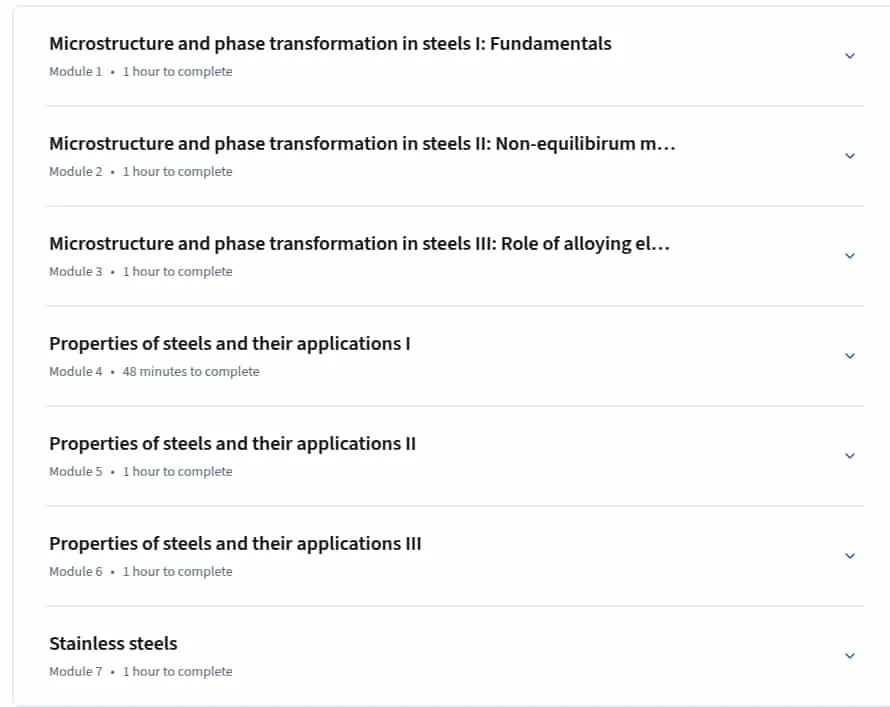Click 'Module 3 • 1 hour to complete' text
This screenshot has height=707, width=890.
(141, 271)
